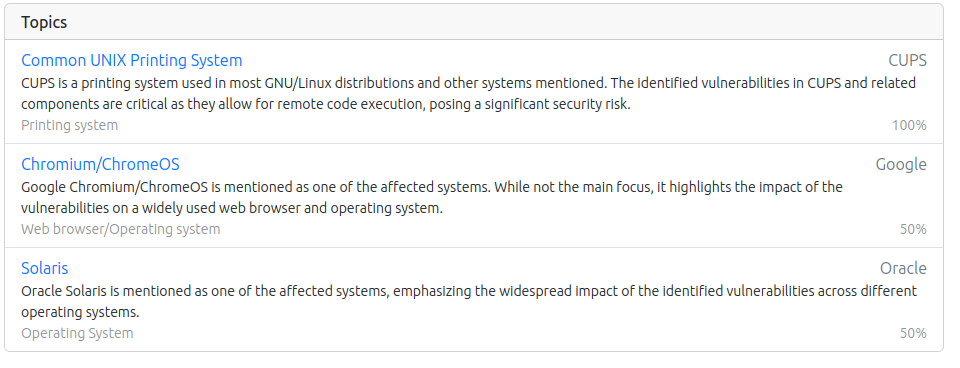Click the 'operating systems.' line in Solaris description

[x=80, y=313]
